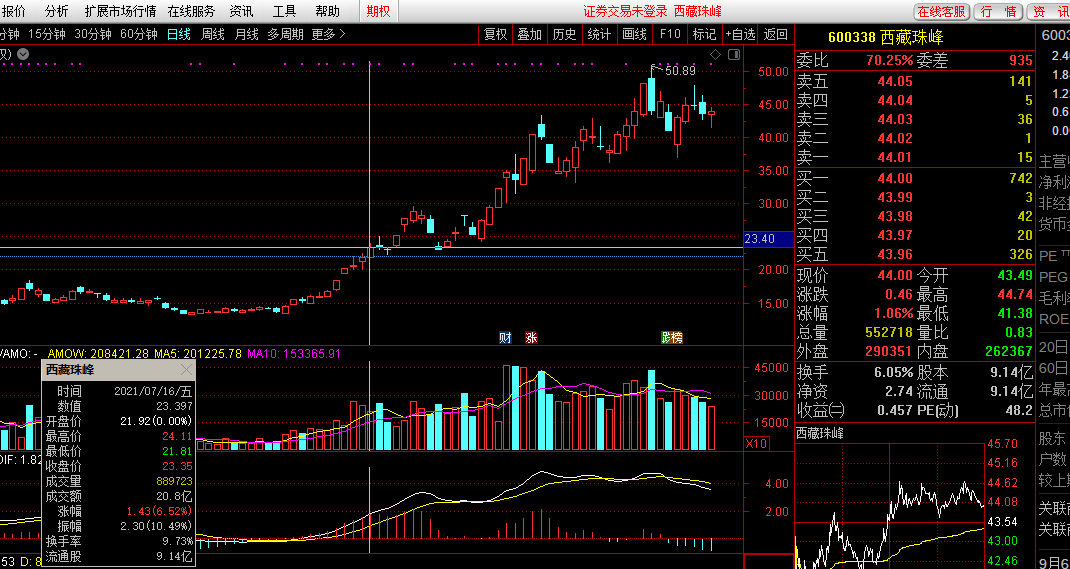Click the 统计 toolbar button
Screen dimensions: 1070x569
[599, 34]
